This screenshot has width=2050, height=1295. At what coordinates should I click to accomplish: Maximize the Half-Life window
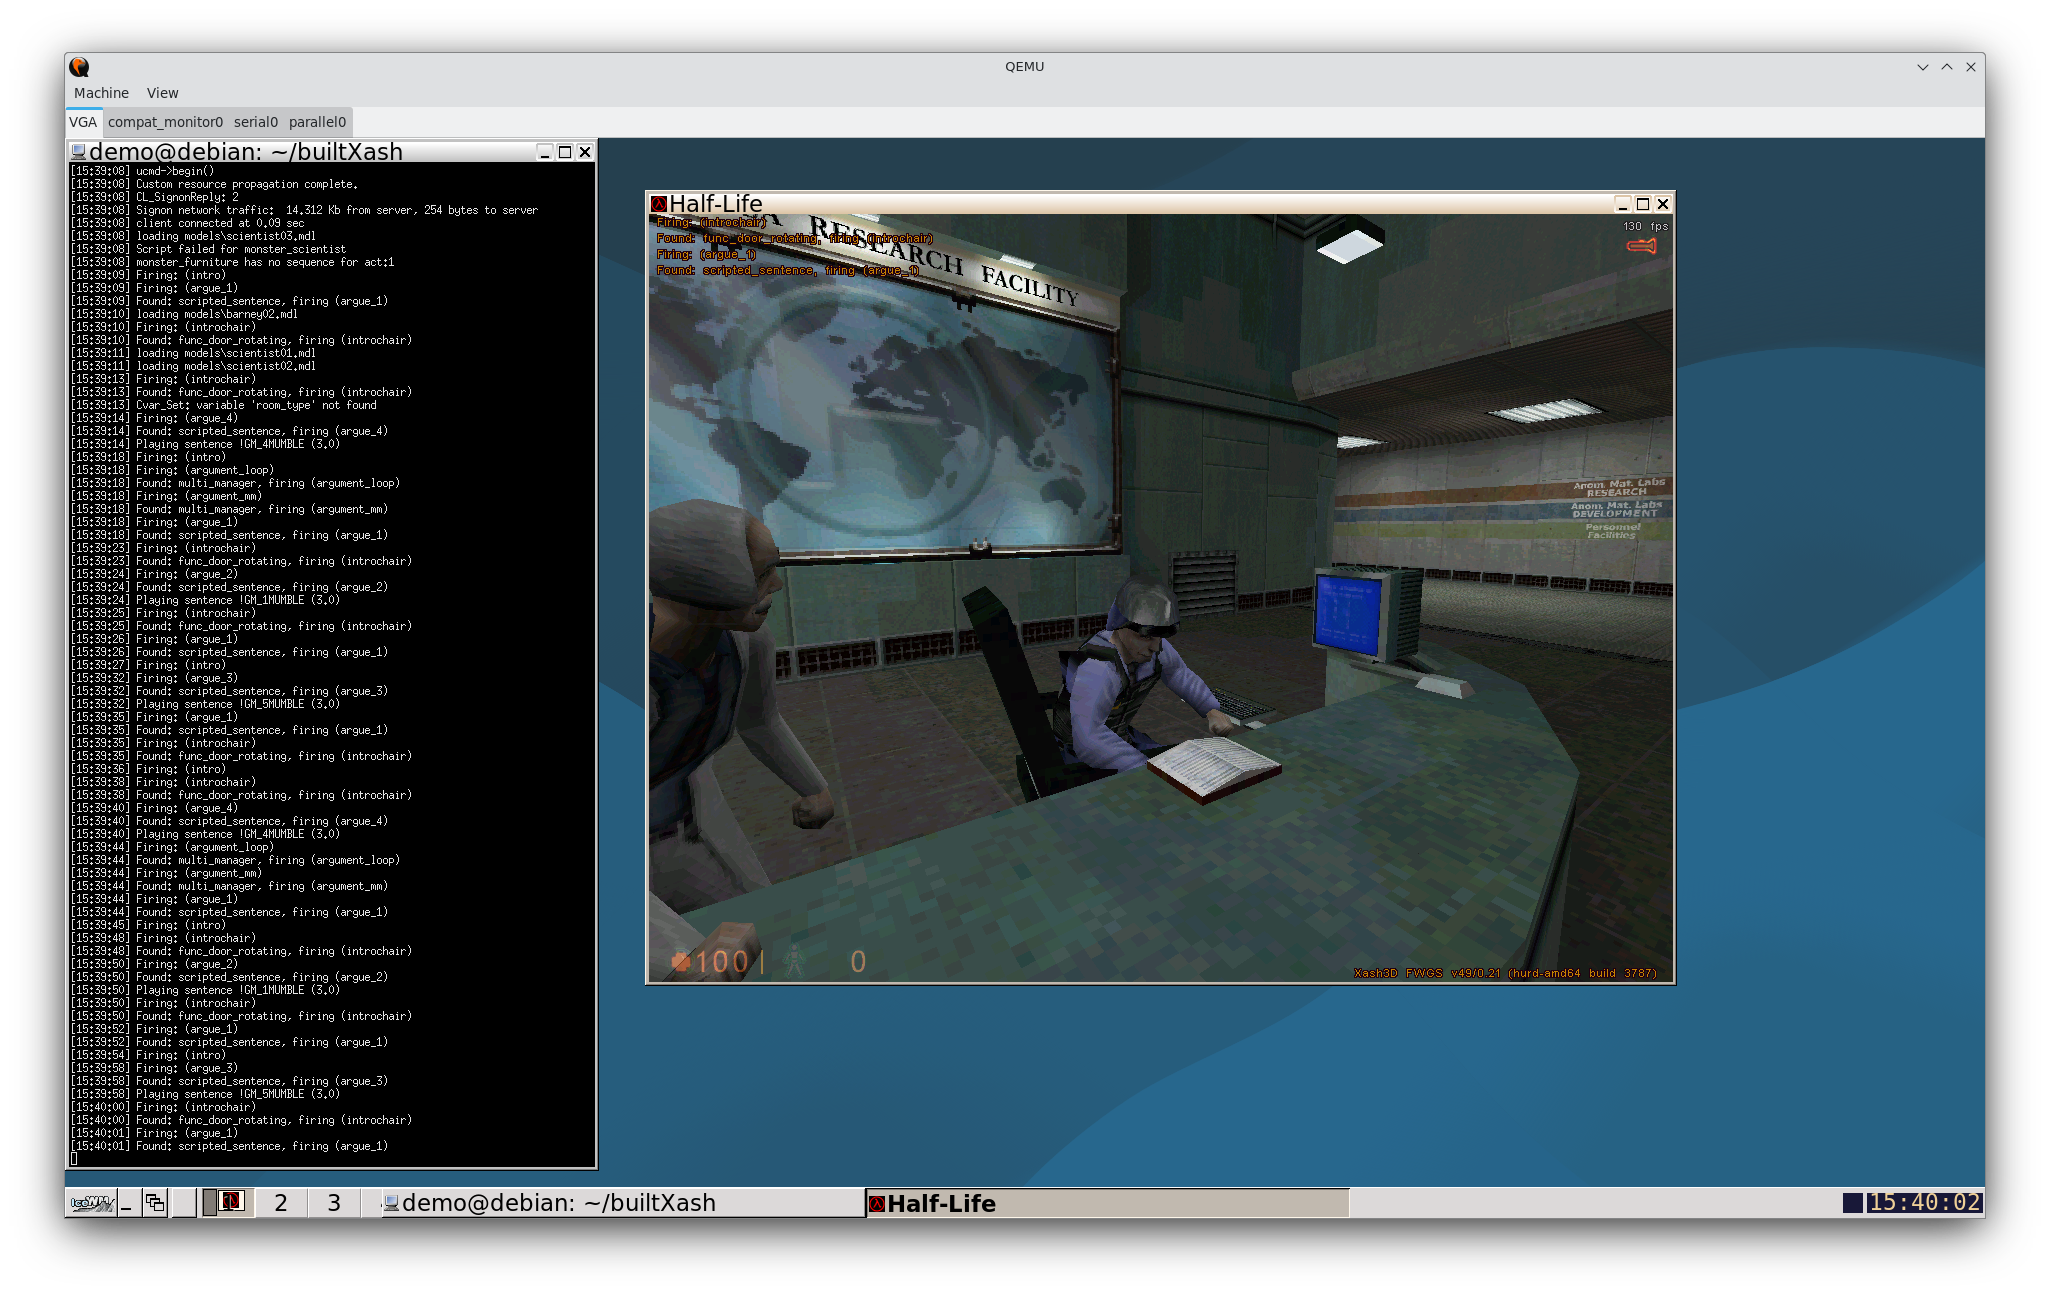pyautogui.click(x=1643, y=204)
